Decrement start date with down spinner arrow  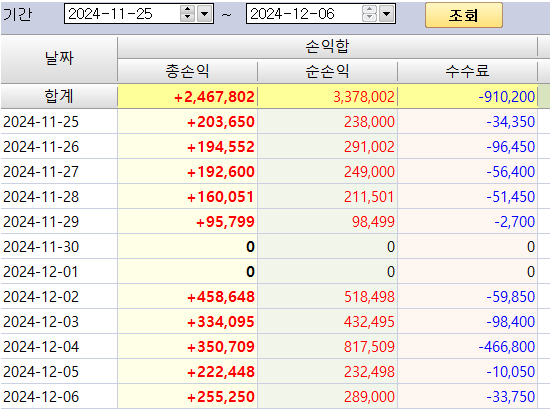[x=188, y=18]
